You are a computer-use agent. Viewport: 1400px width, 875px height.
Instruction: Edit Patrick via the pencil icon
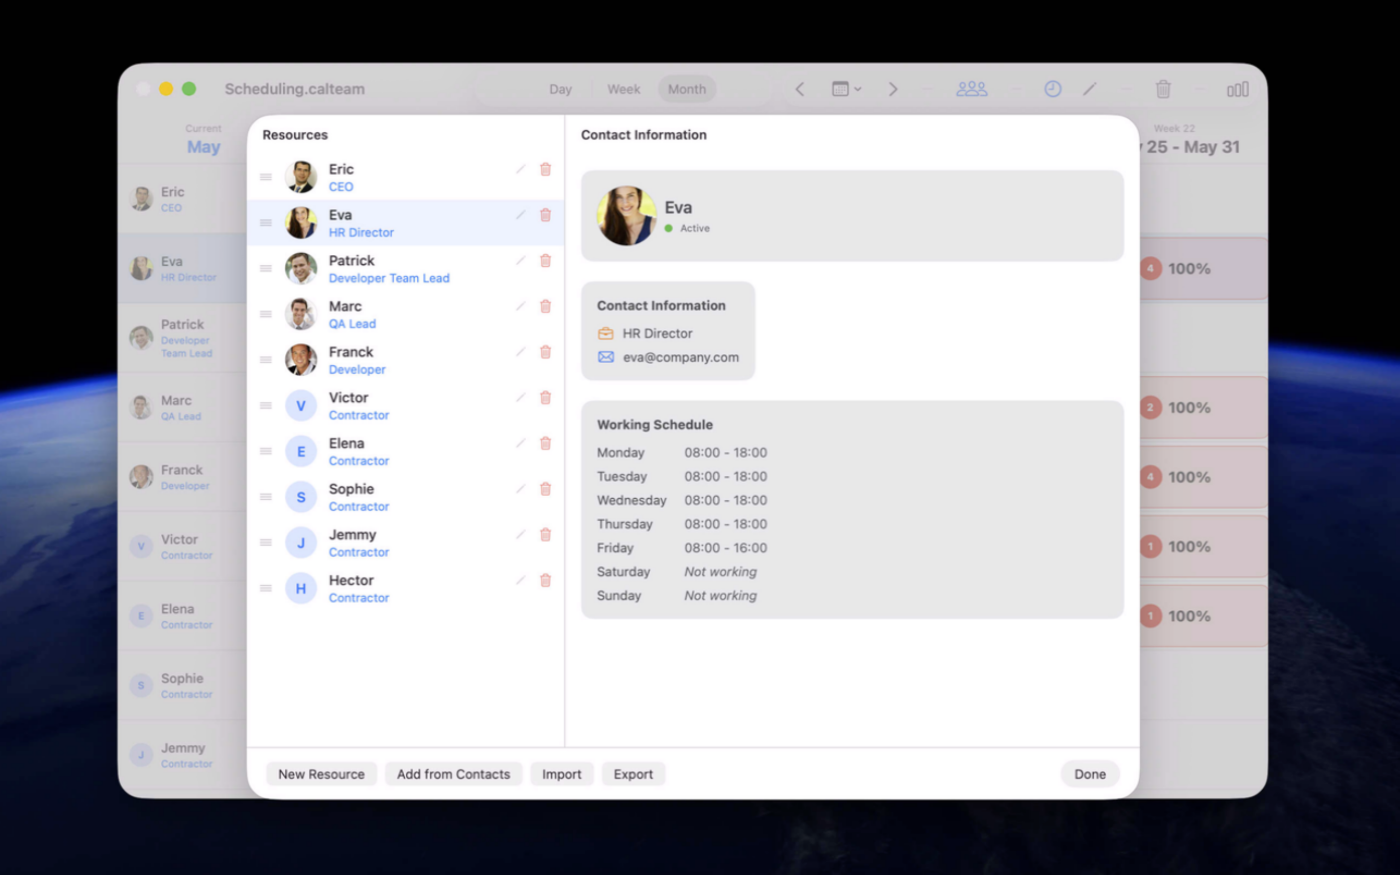520,261
